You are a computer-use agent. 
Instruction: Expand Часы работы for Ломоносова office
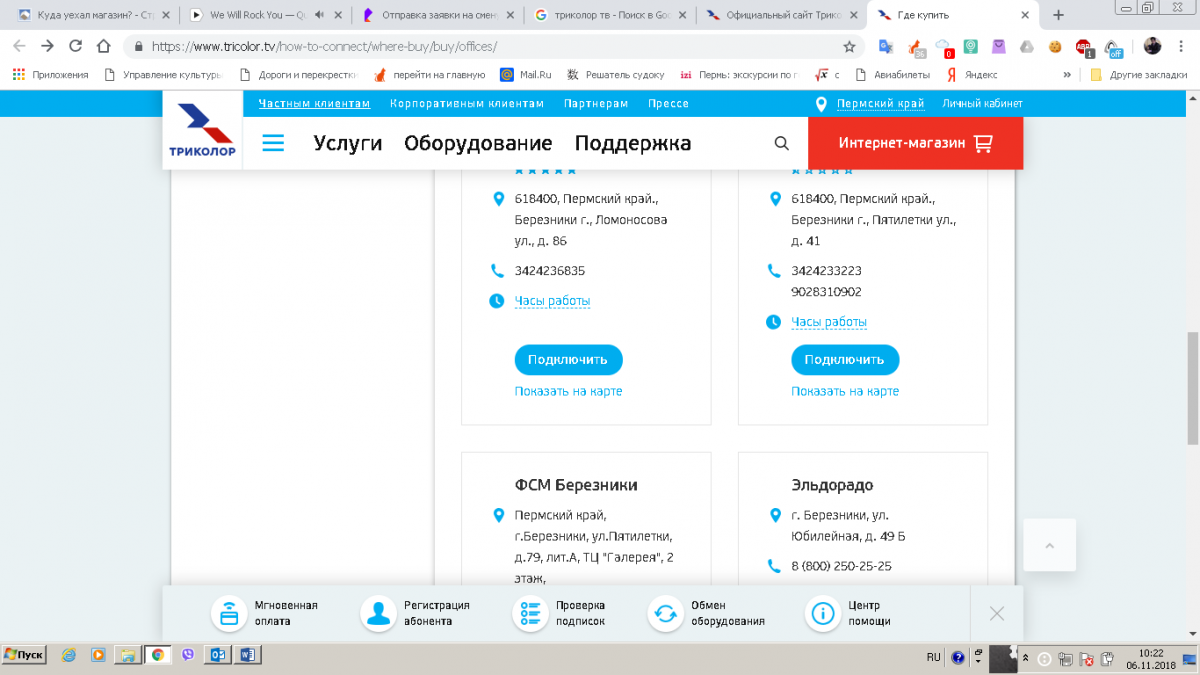(x=552, y=301)
